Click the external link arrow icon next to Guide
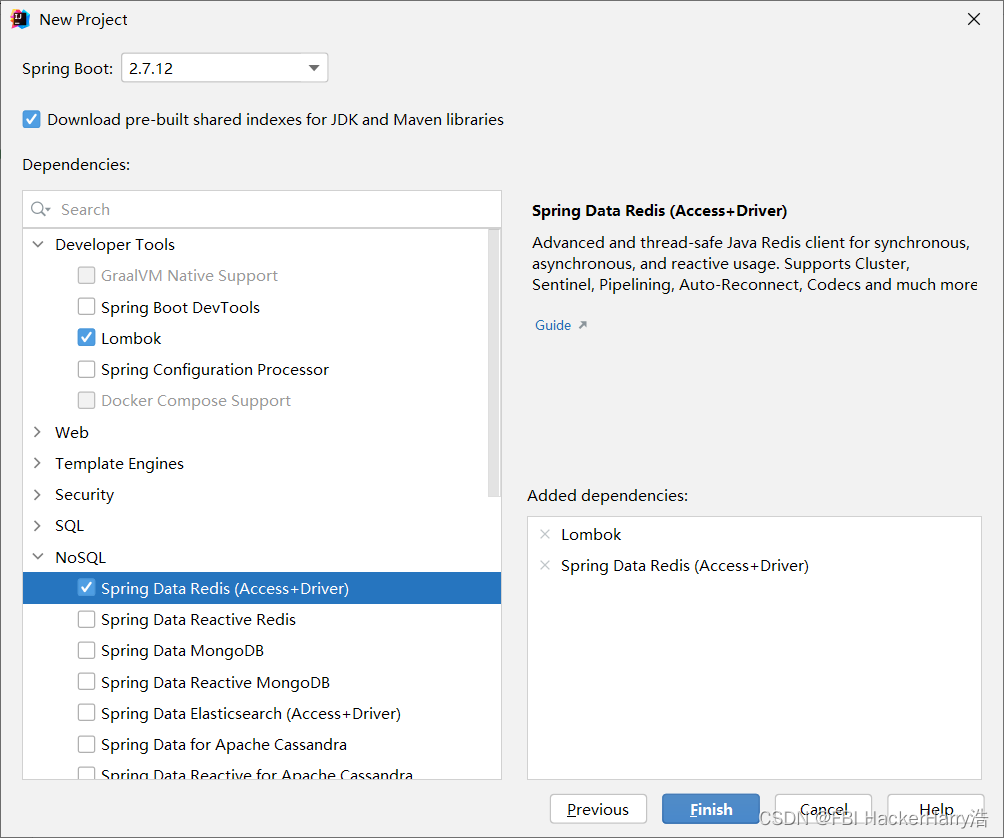1004x838 pixels. [583, 325]
